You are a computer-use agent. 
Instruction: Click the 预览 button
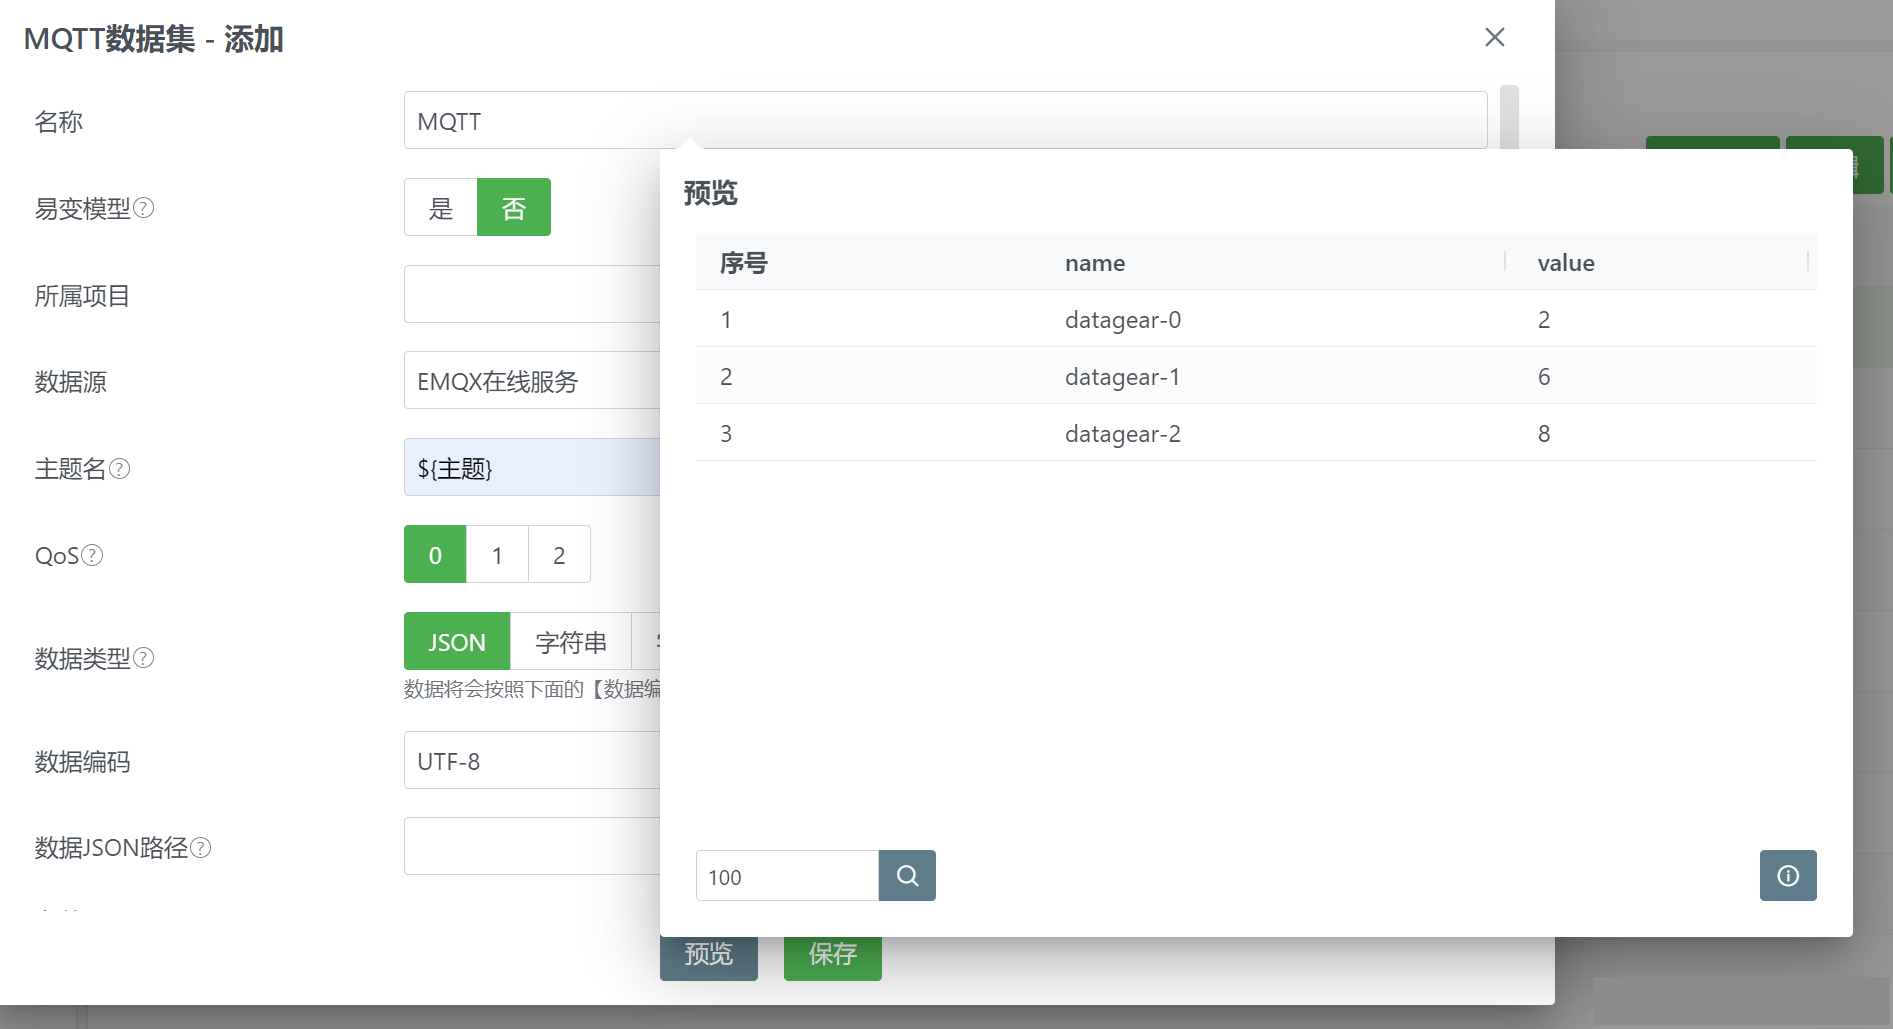709,957
